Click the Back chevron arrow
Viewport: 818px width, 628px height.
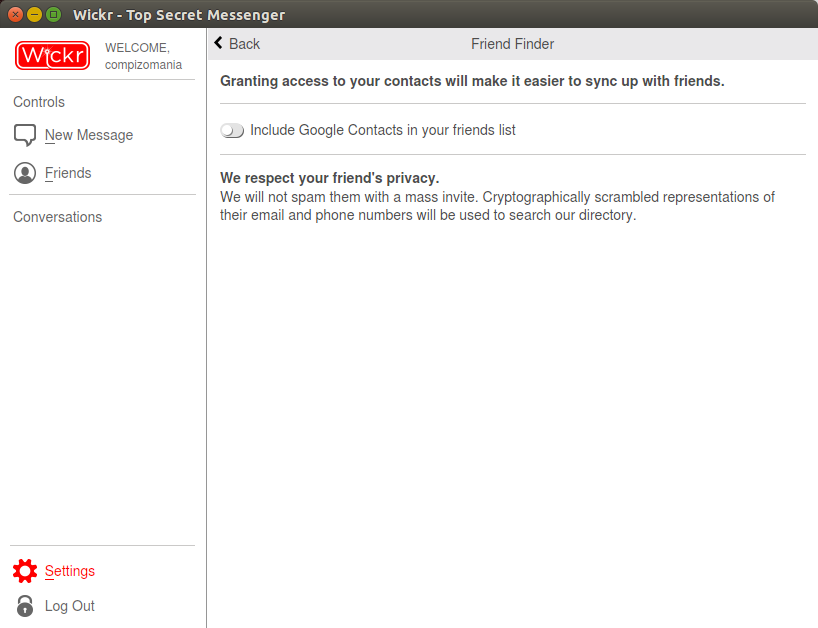[x=219, y=44]
